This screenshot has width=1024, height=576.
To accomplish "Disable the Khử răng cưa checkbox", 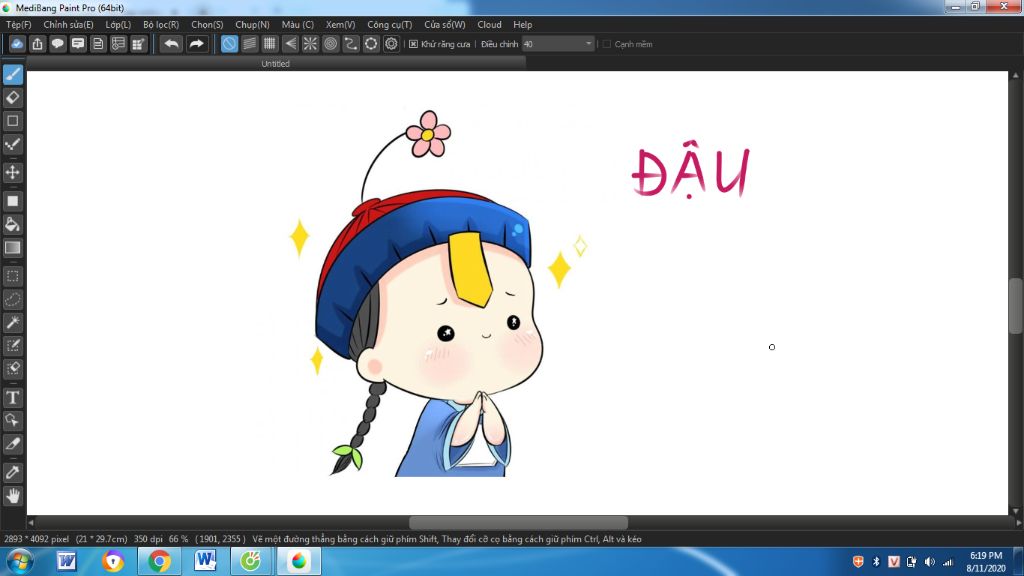I will point(413,44).
